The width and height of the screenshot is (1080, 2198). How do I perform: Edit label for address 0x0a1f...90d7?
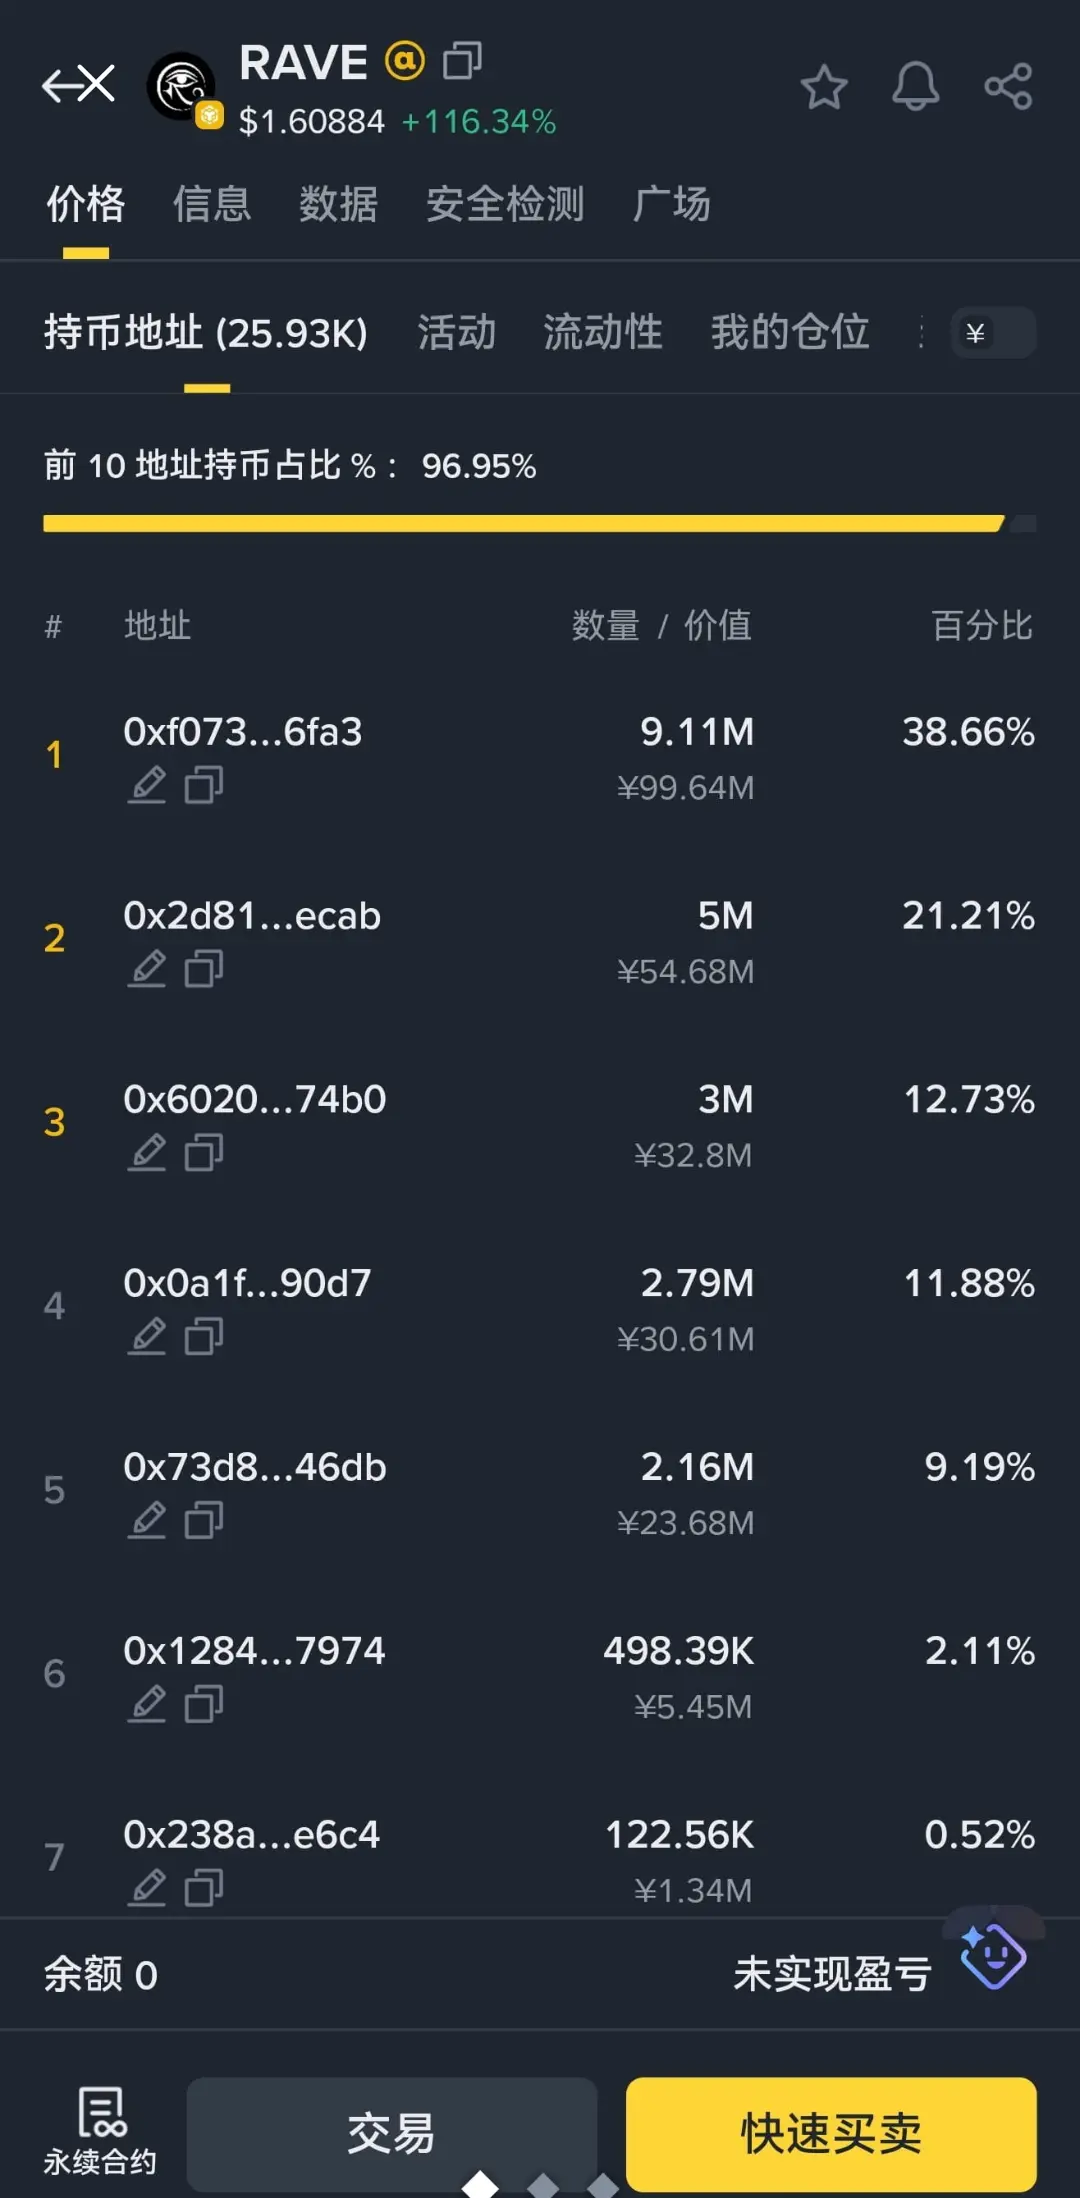(x=147, y=1336)
